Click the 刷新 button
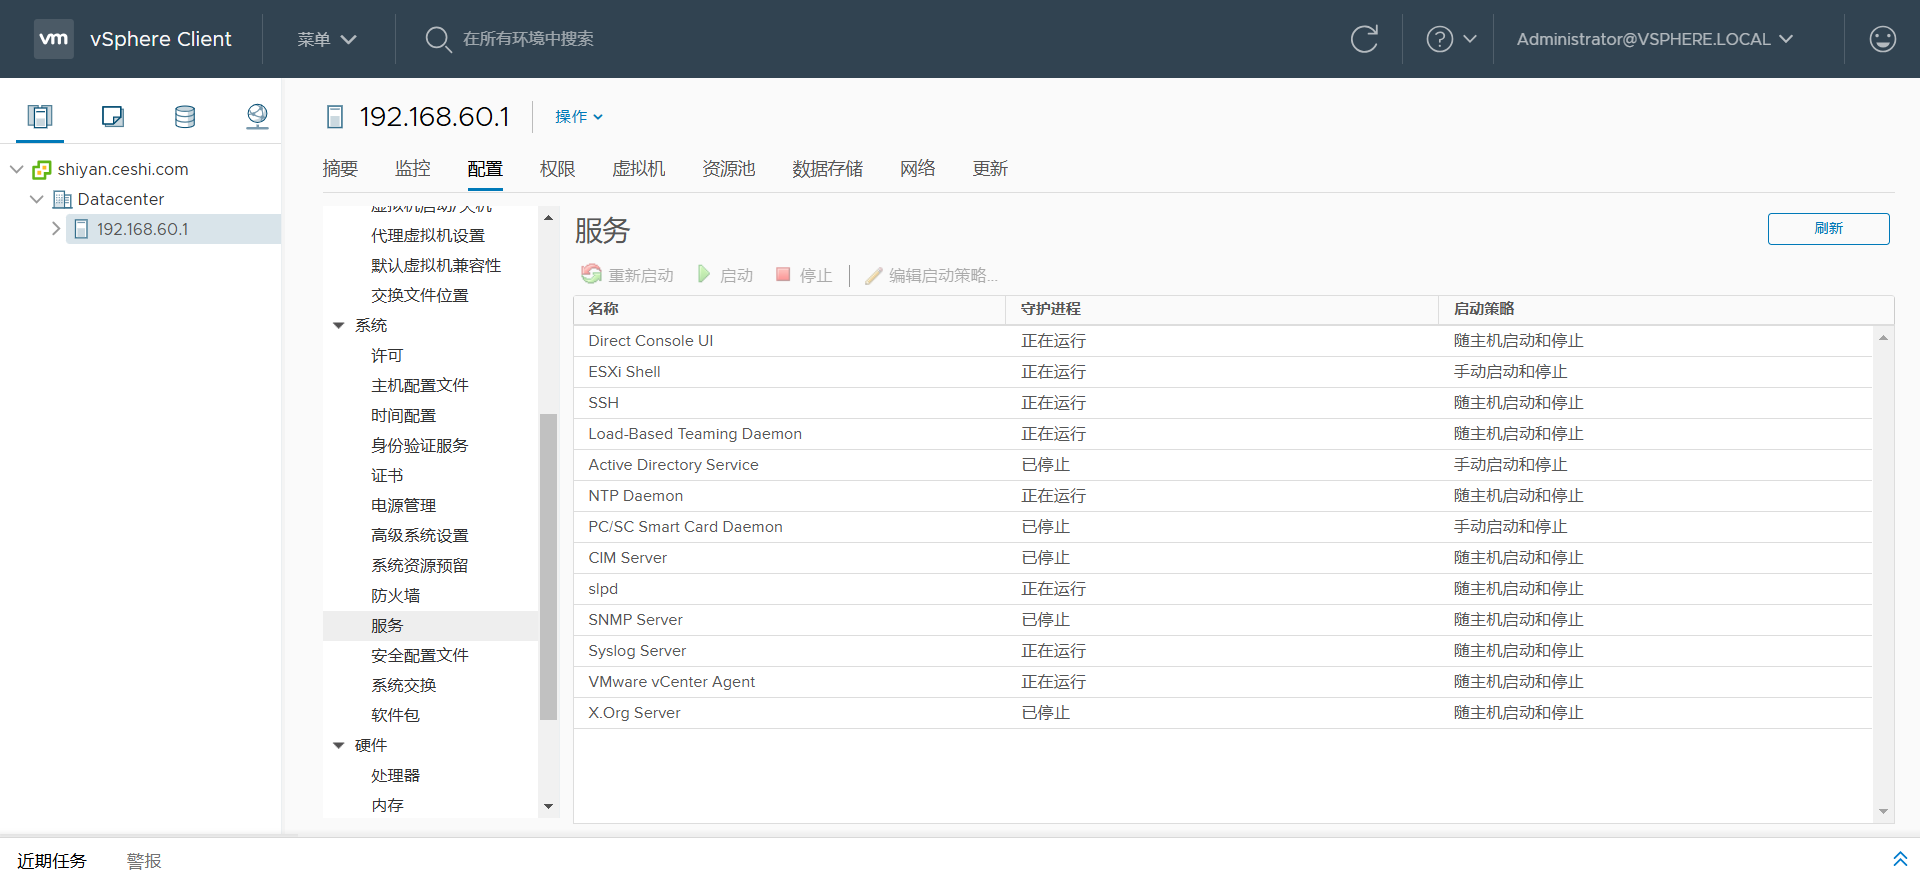Viewport: 1920px width, 876px height. (1828, 228)
